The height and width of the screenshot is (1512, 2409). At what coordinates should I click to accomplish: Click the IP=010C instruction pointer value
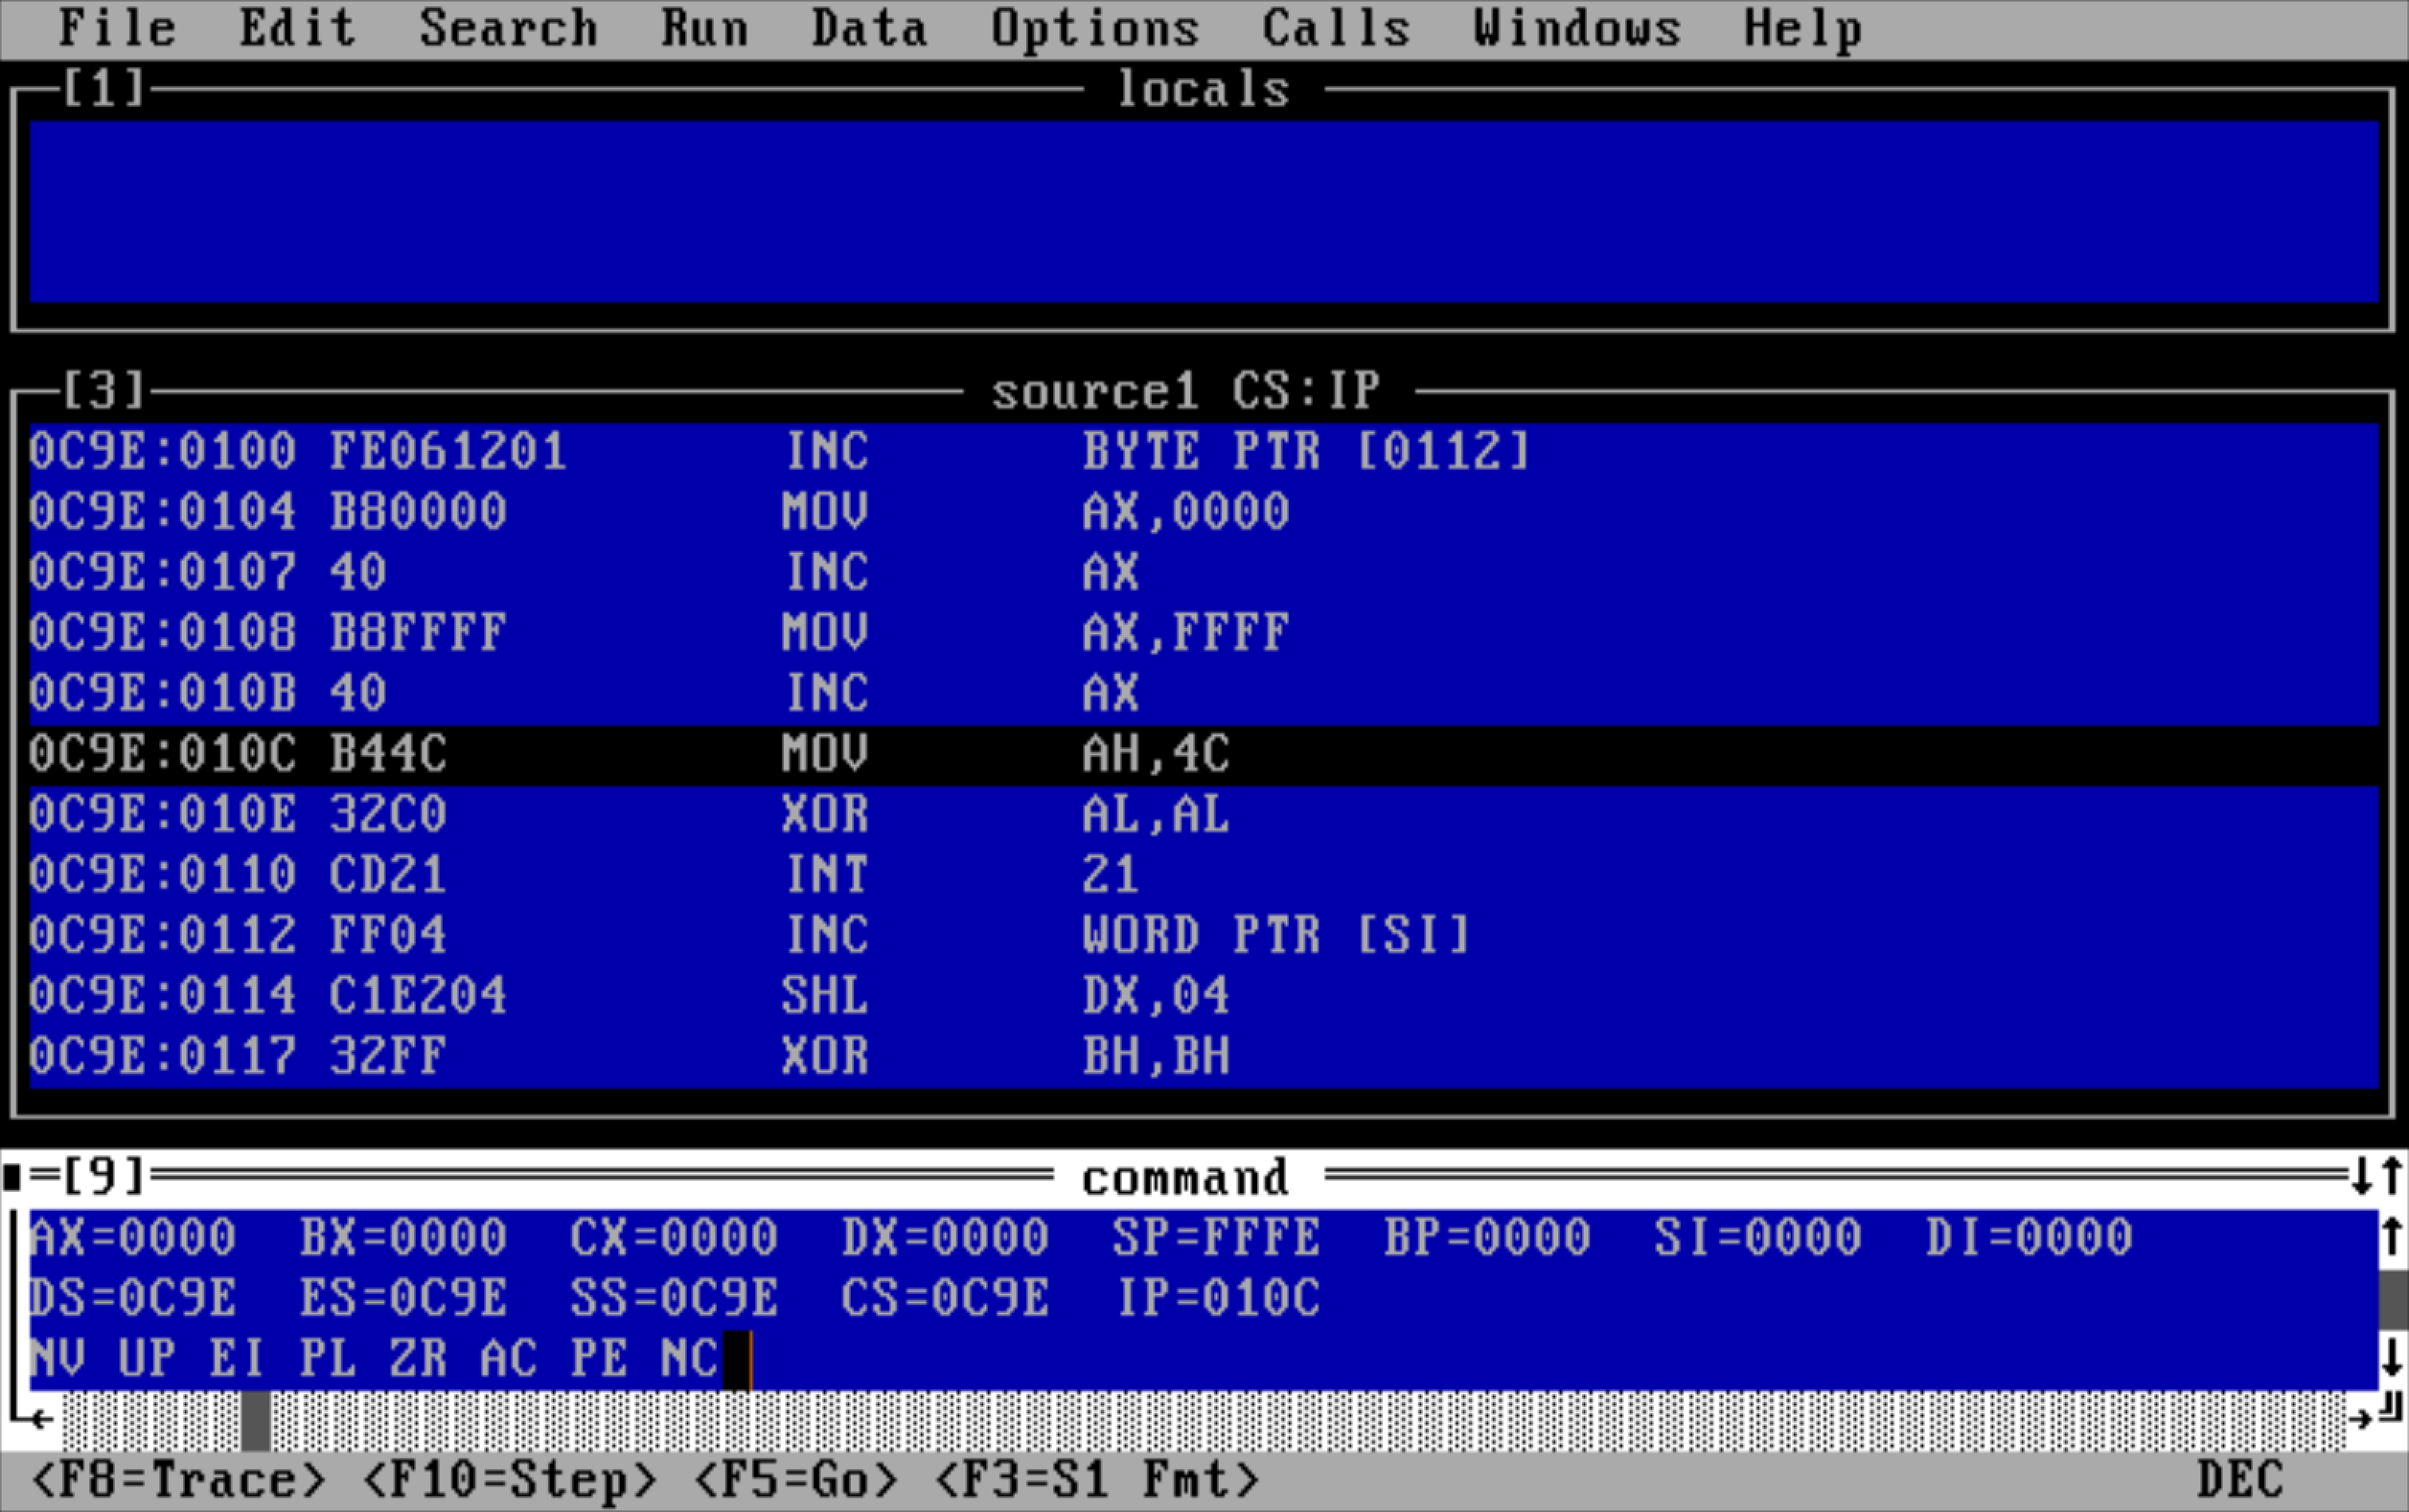coord(1218,1298)
